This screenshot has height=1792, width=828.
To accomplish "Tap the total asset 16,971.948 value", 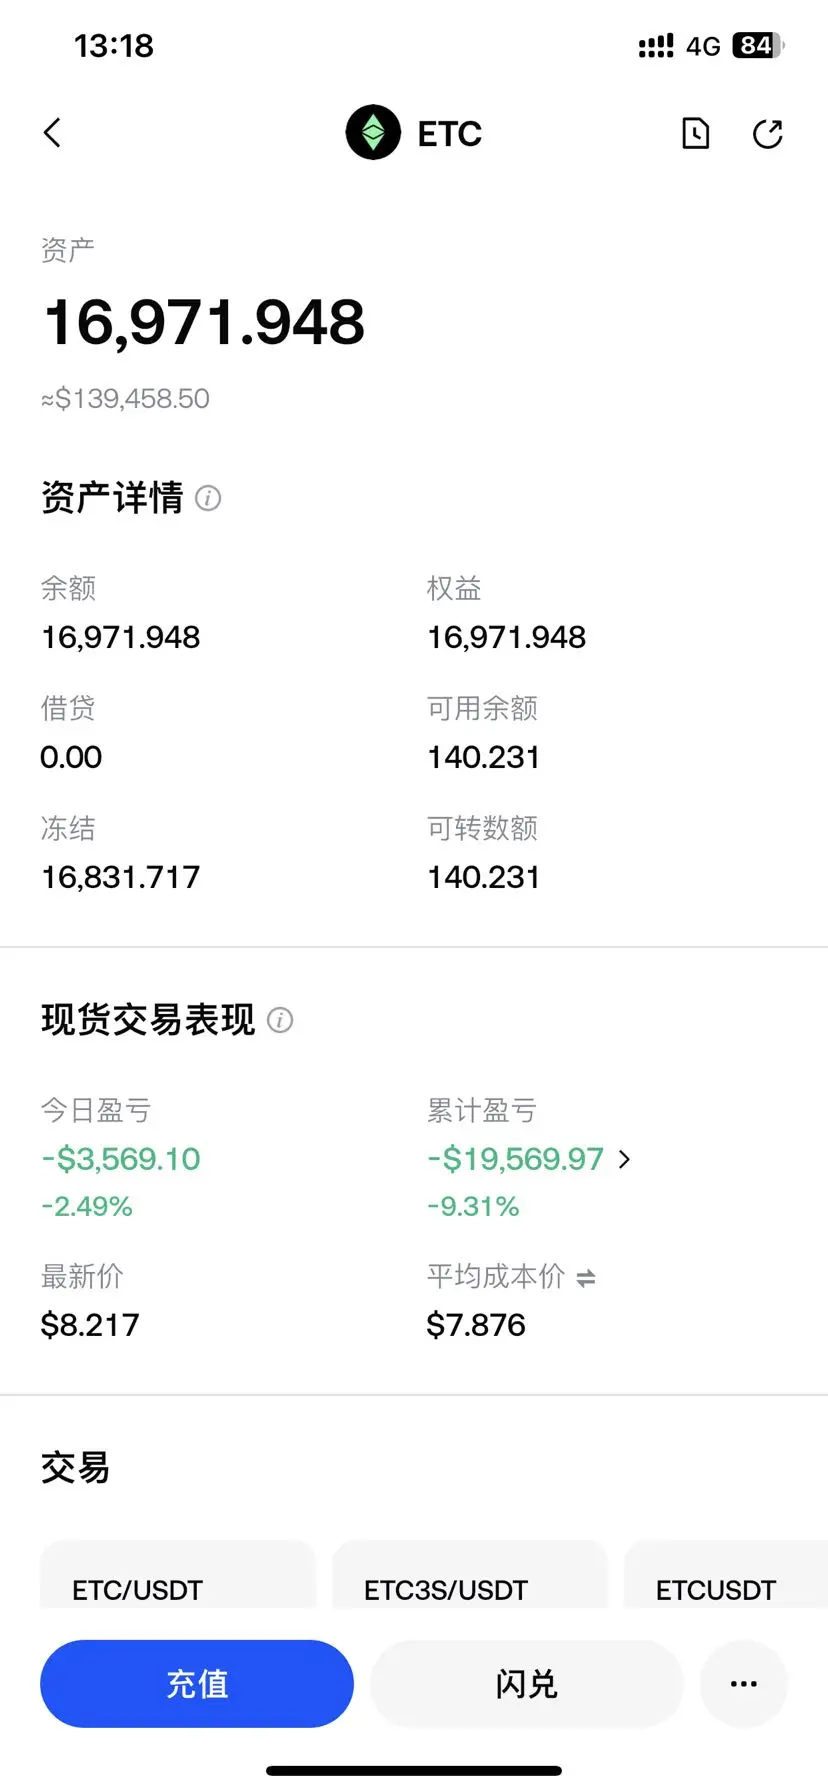I will point(204,322).
